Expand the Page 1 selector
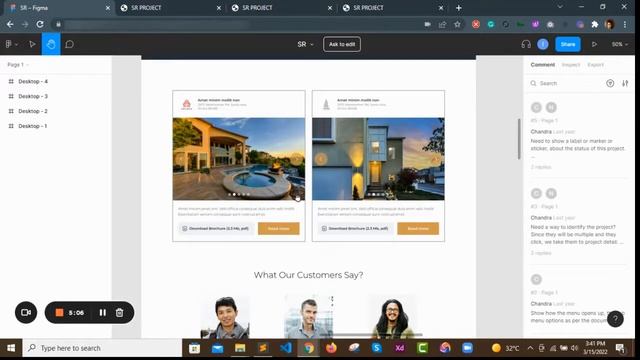This screenshot has height=360, width=640. click(x=18, y=65)
